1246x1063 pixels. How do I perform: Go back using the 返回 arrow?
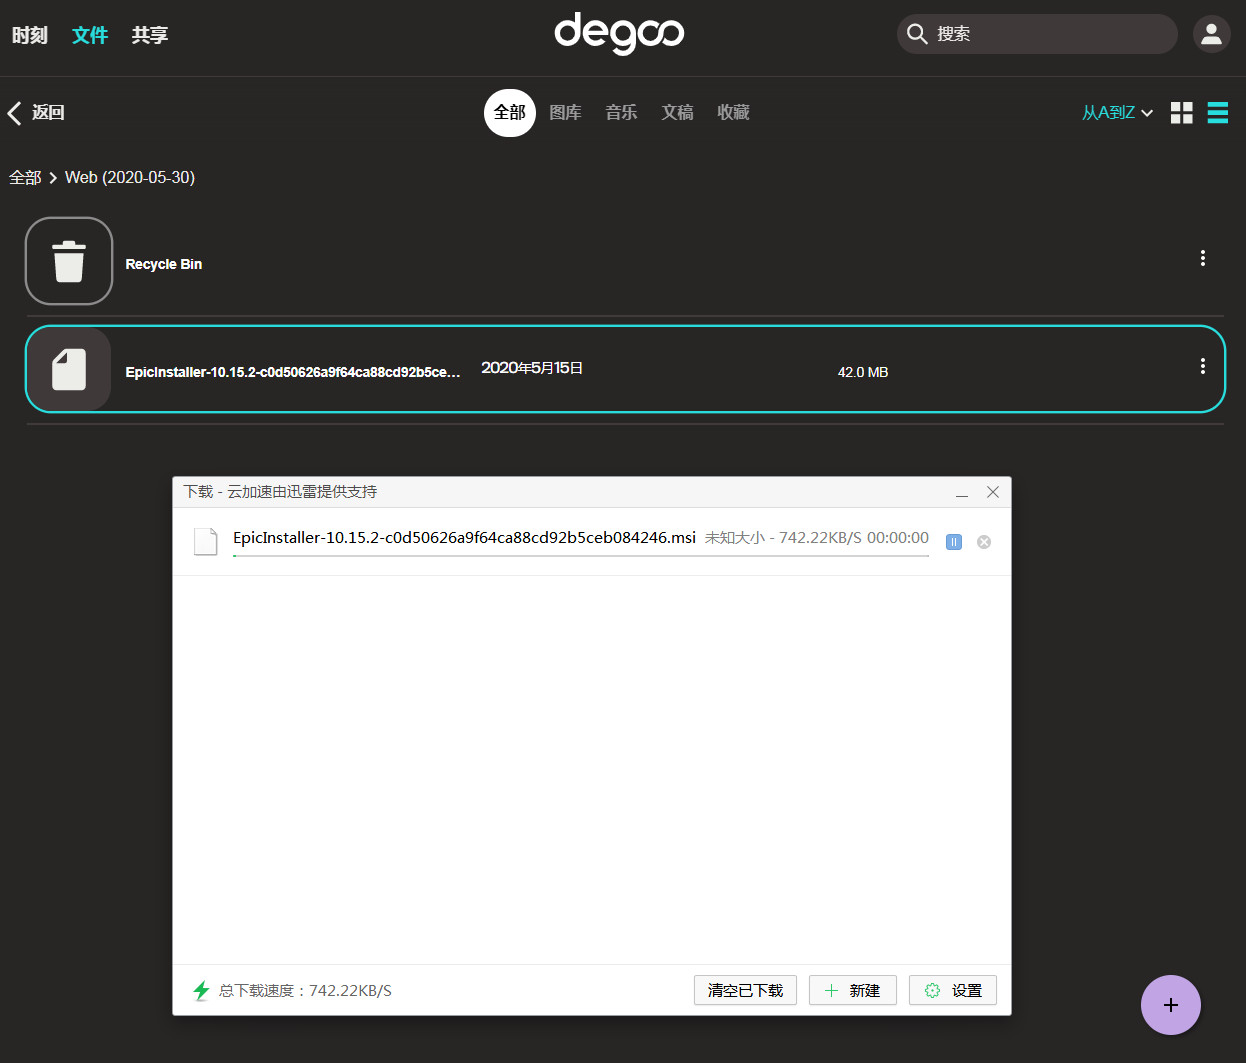[36, 113]
